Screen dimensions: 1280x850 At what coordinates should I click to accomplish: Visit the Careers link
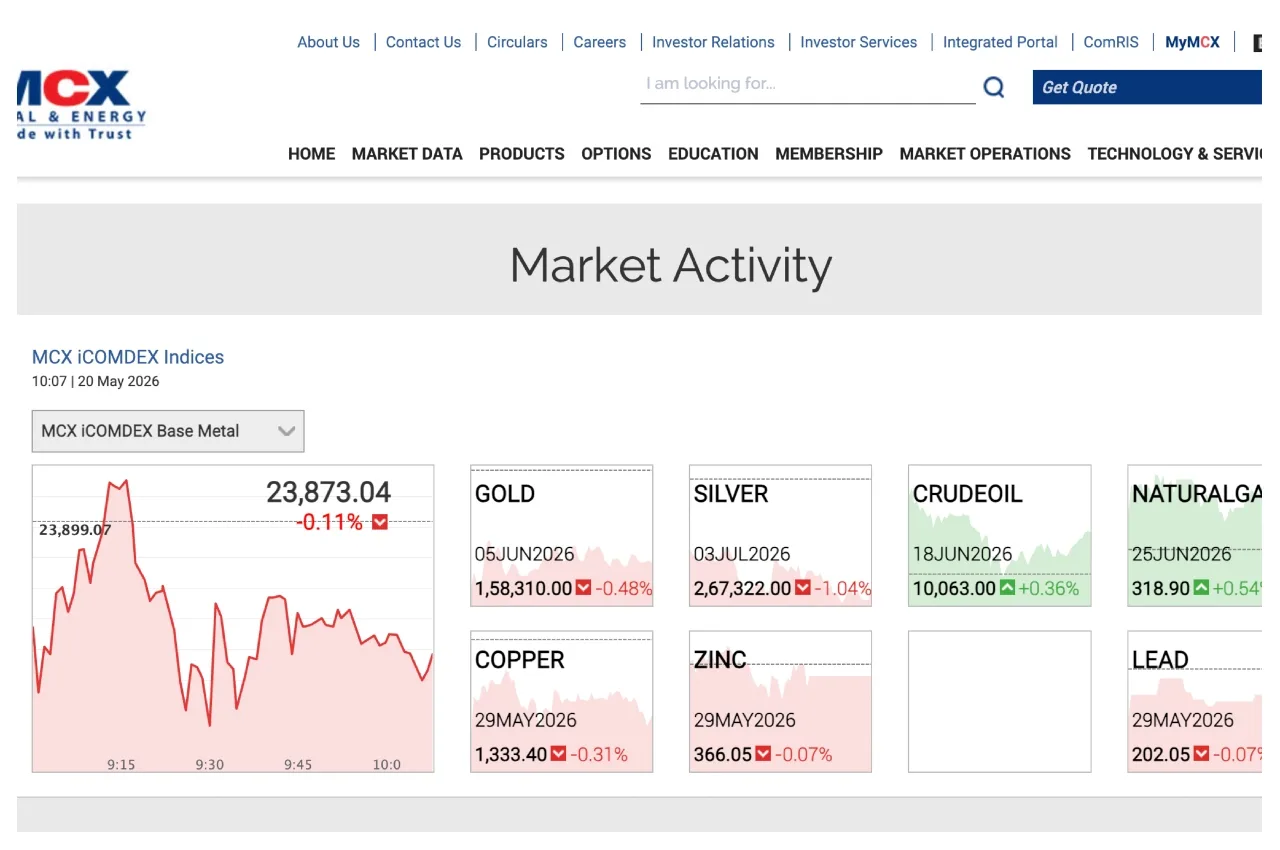tap(599, 42)
